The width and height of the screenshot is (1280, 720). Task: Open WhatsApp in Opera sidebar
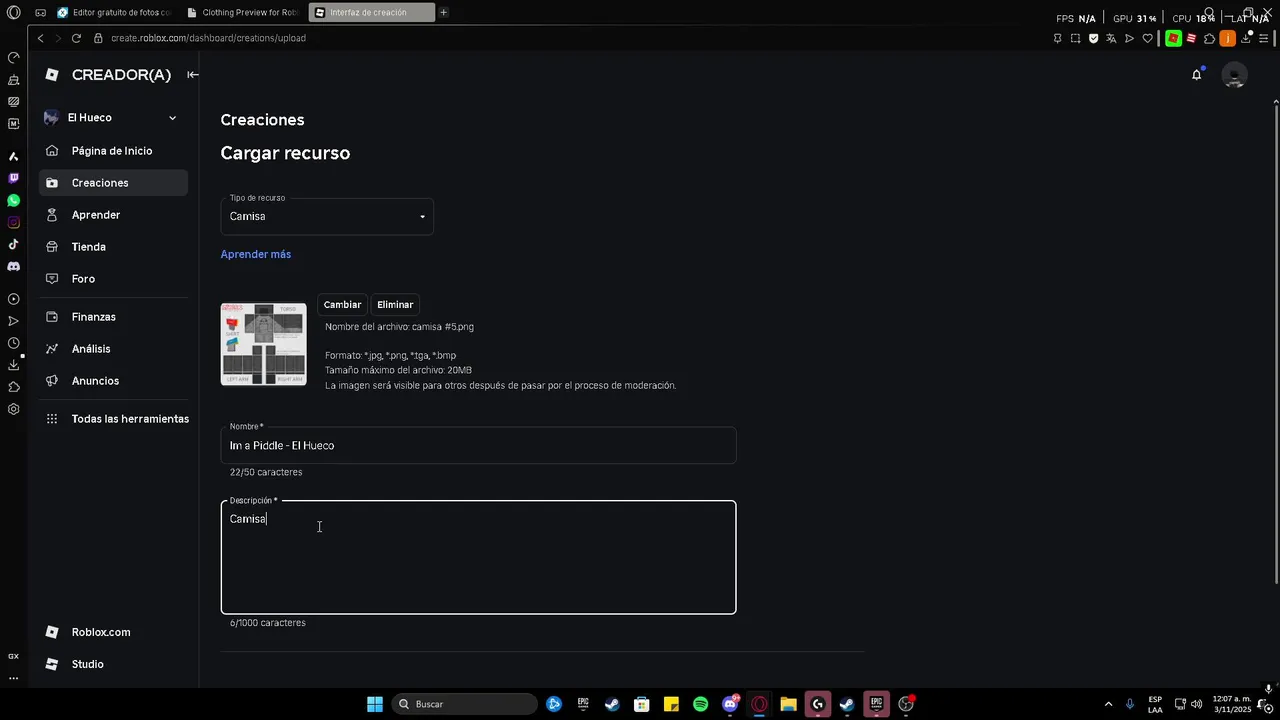[13, 201]
